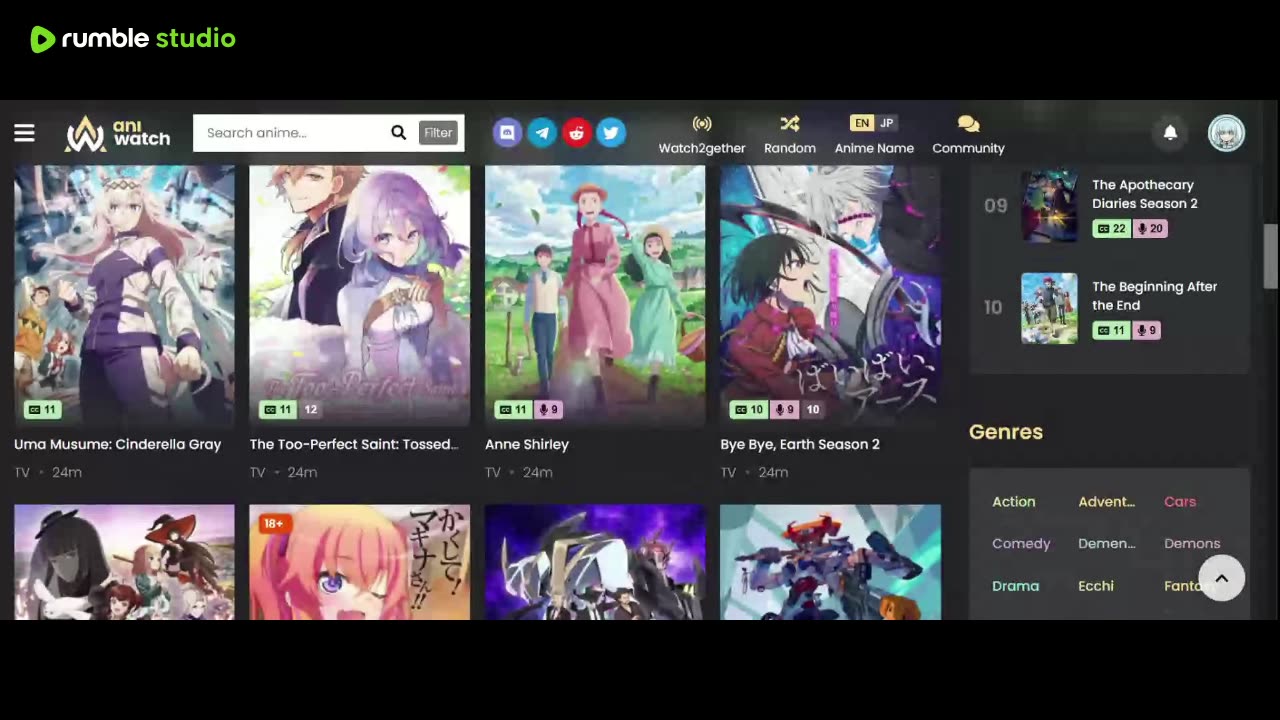Click episode count 12 on Too-Perfect Saint
Viewport: 1280px width, 720px height.
[x=311, y=409]
